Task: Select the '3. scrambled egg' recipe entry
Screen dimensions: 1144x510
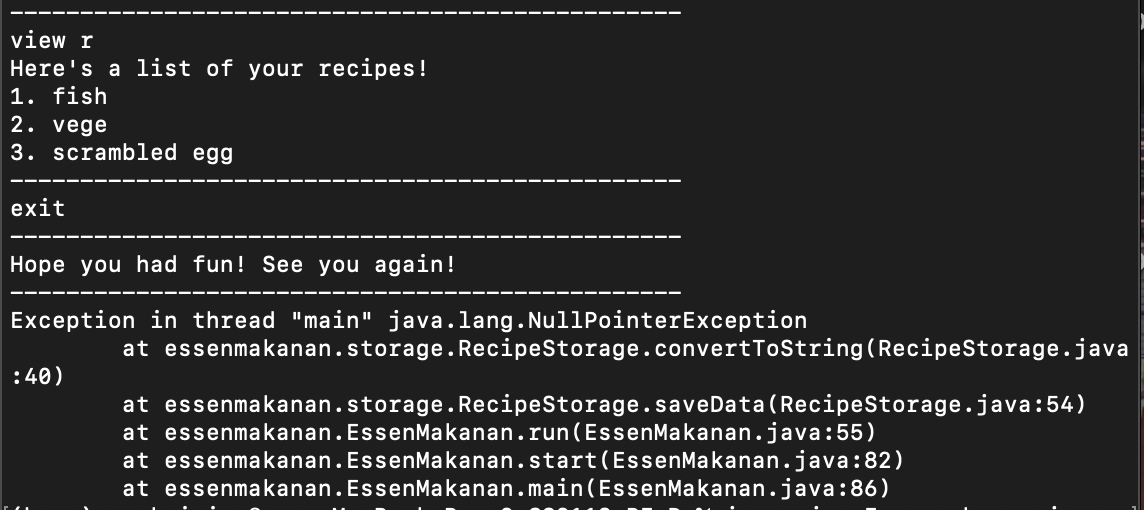Action: coord(122,152)
